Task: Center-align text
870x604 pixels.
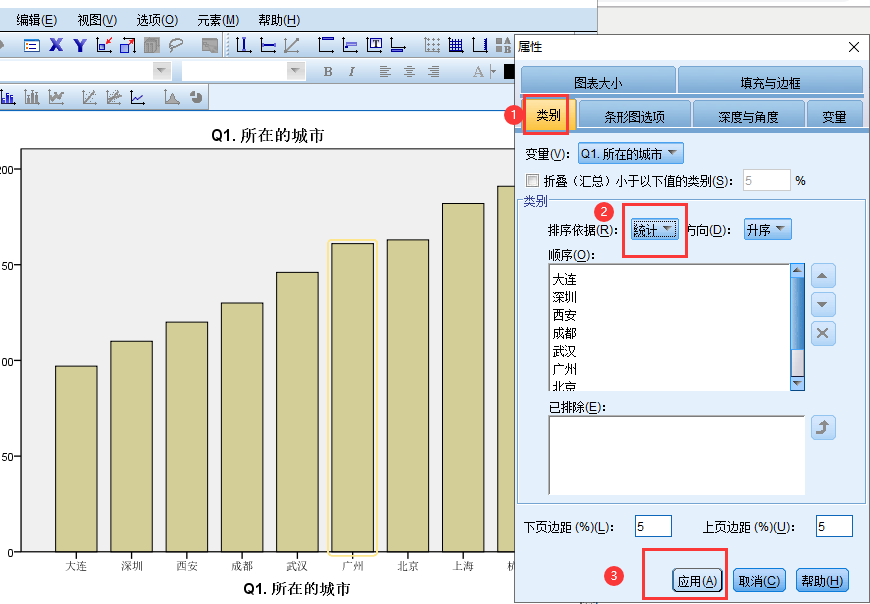Action: point(409,72)
